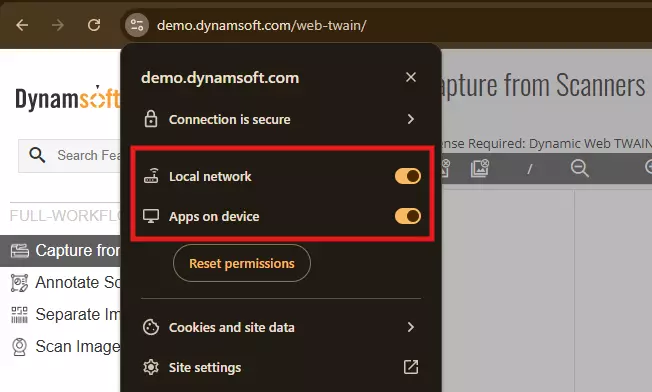Click the webcam icon beside Scan Image
This screenshot has height=392, width=652.
(19, 347)
